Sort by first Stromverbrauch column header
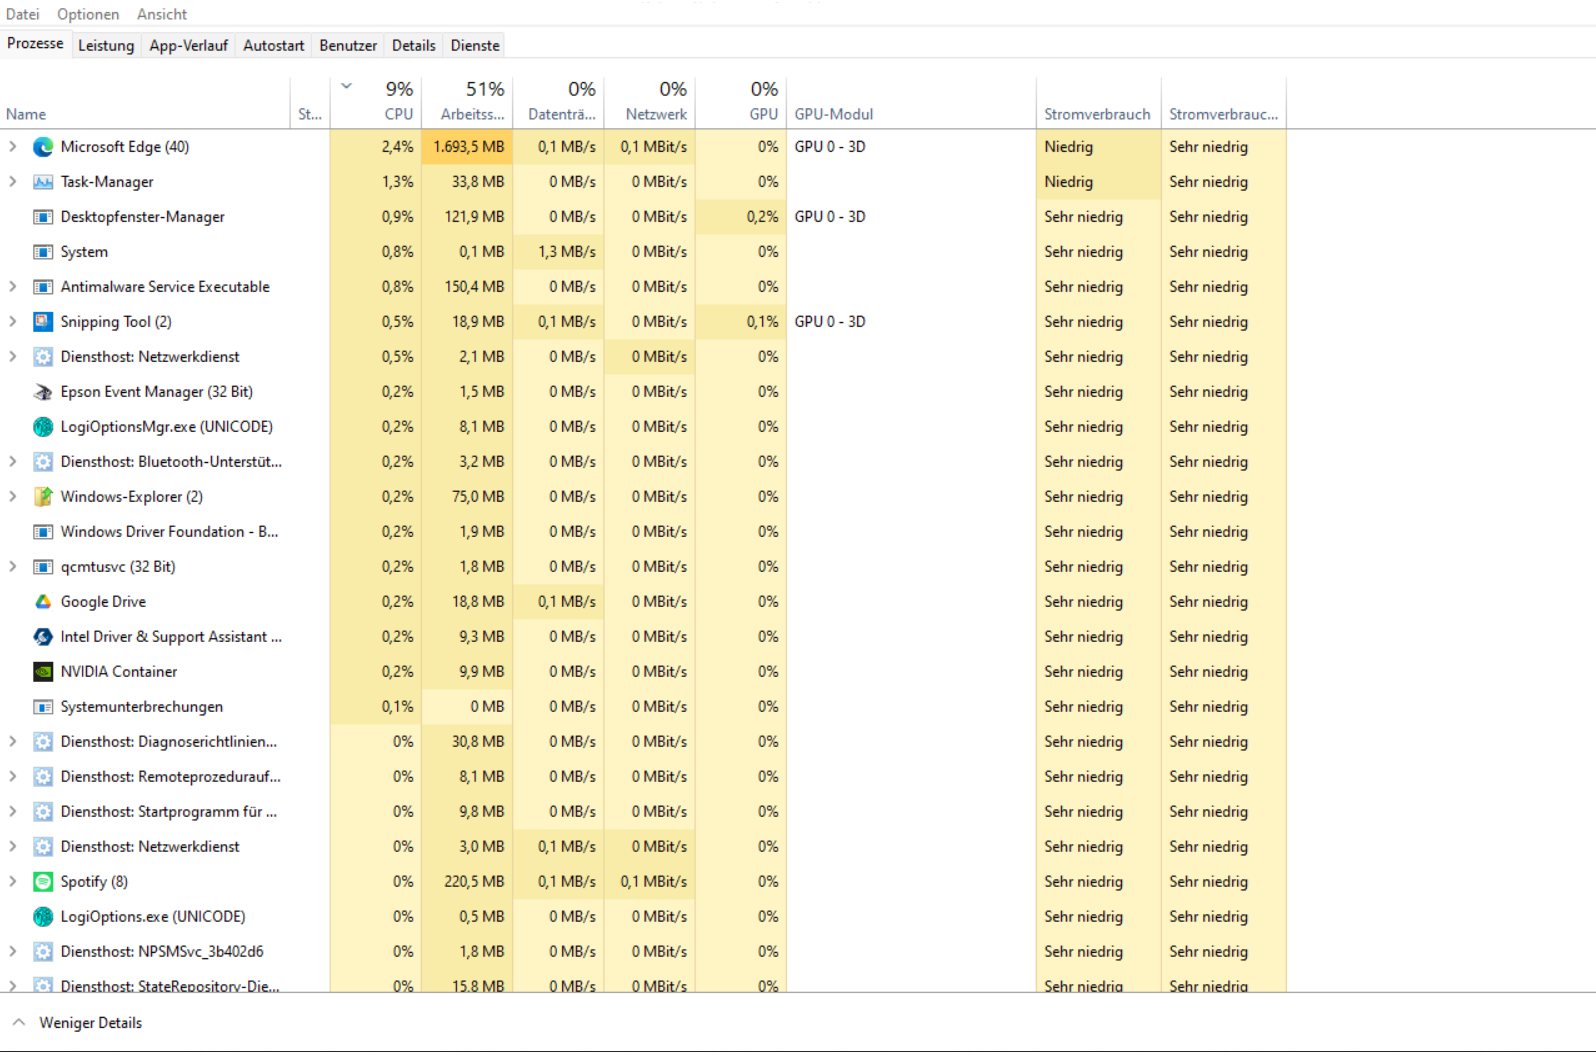This screenshot has width=1596, height=1052. coord(1098,103)
